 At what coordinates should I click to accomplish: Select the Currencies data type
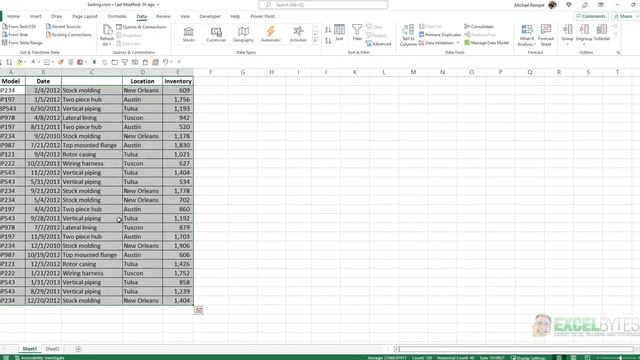[216, 34]
